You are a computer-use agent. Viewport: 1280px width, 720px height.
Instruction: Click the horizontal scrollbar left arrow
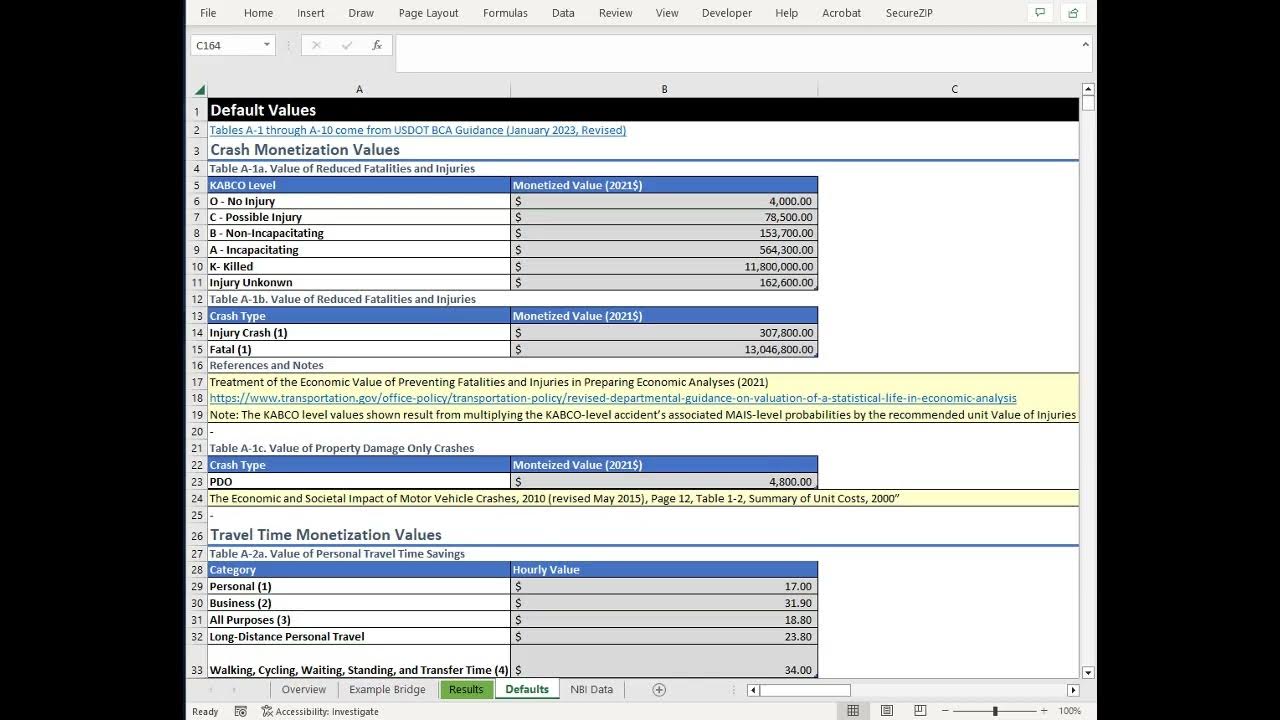point(754,690)
